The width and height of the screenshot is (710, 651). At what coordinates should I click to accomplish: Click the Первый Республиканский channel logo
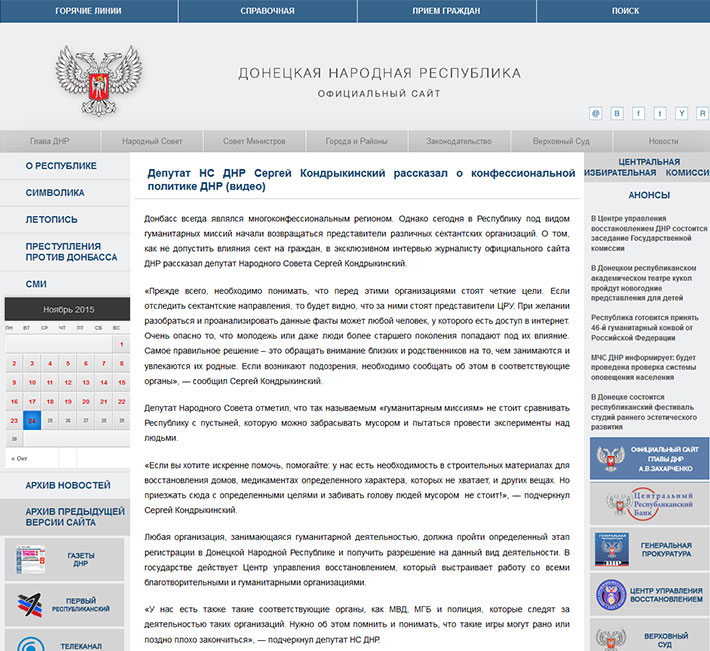pyautogui.click(x=30, y=605)
